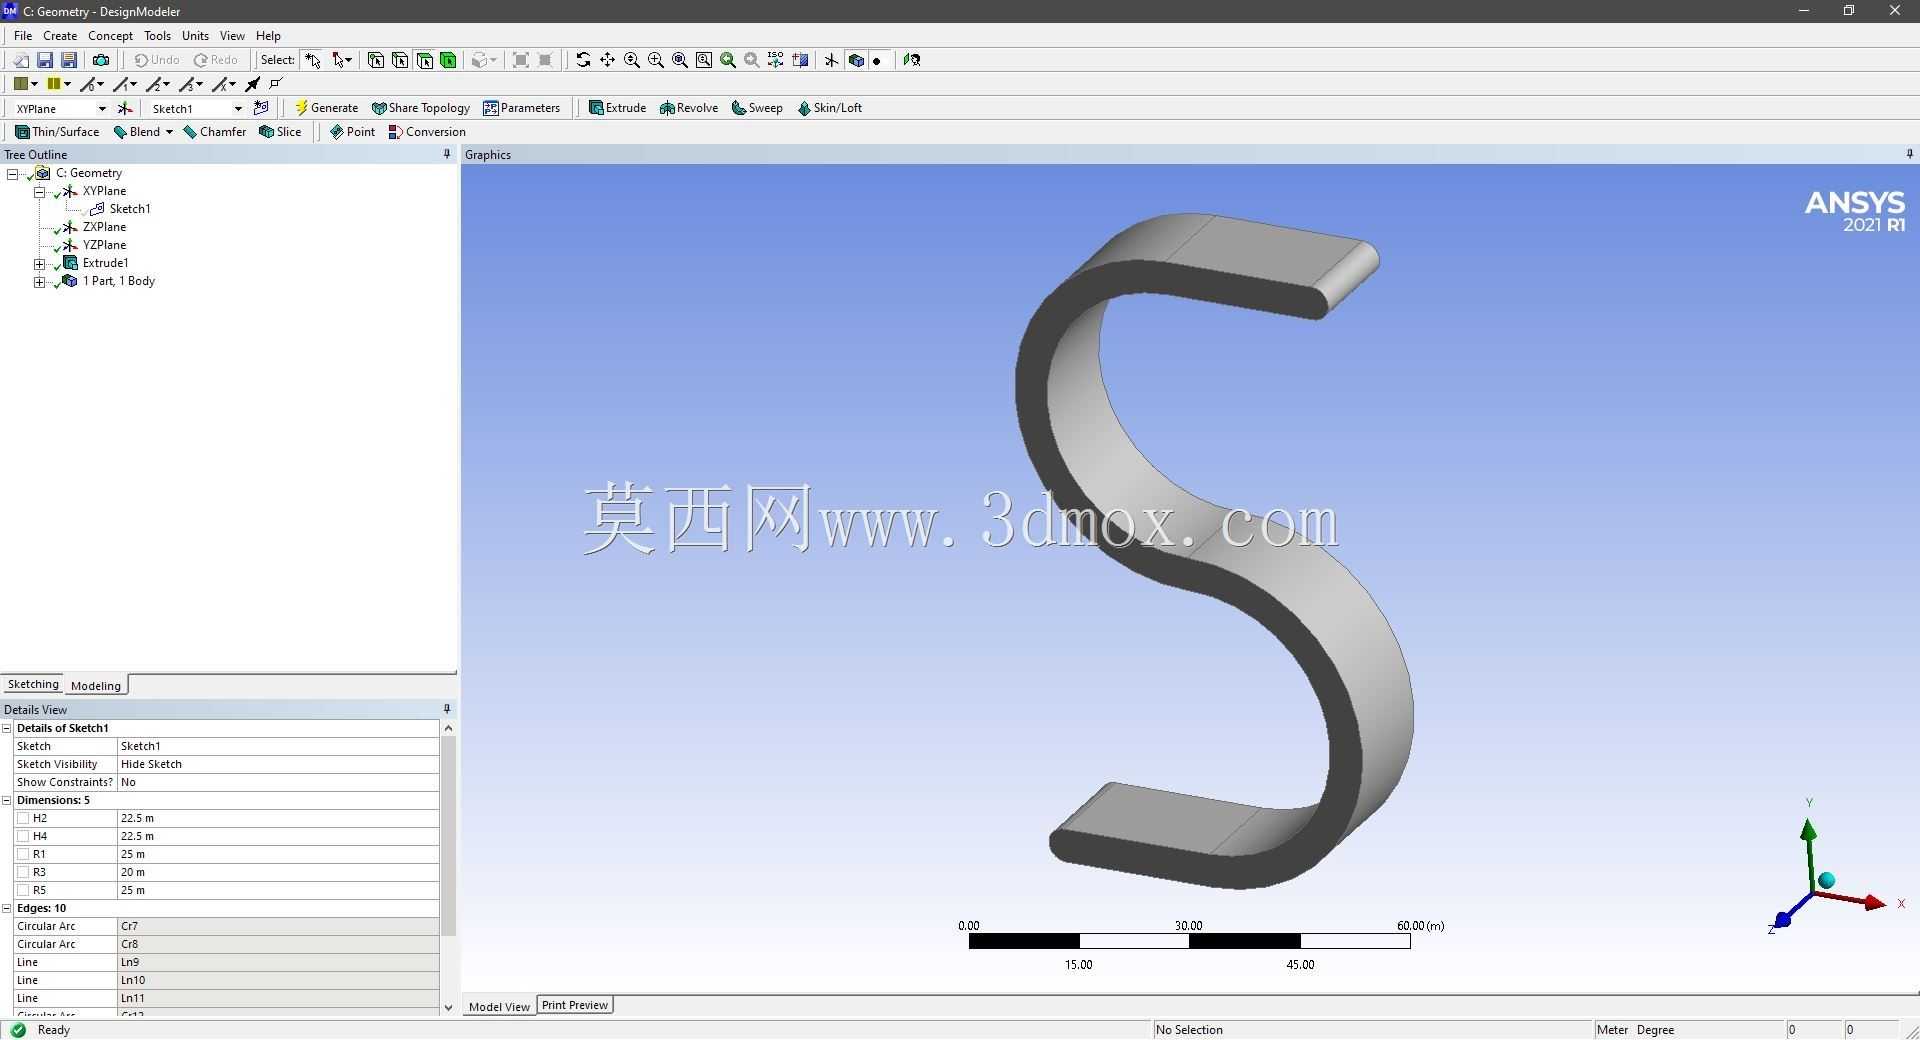Click the Generate button
This screenshot has height=1040, width=1920.
pos(327,108)
